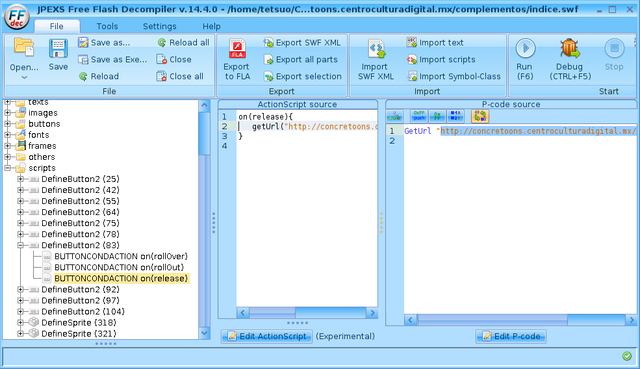Viewport: 640px width, 369px height.
Task: Choose Import text
Action: (x=435, y=42)
